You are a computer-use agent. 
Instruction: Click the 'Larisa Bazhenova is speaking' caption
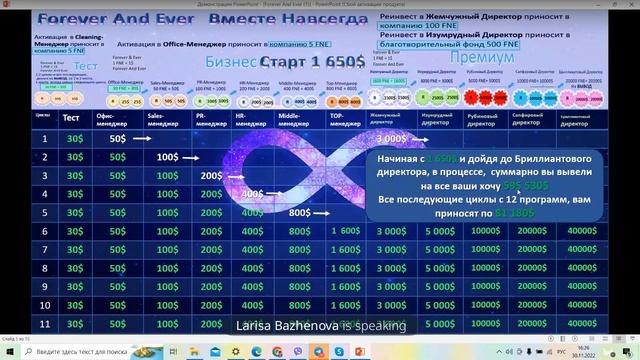321,326
